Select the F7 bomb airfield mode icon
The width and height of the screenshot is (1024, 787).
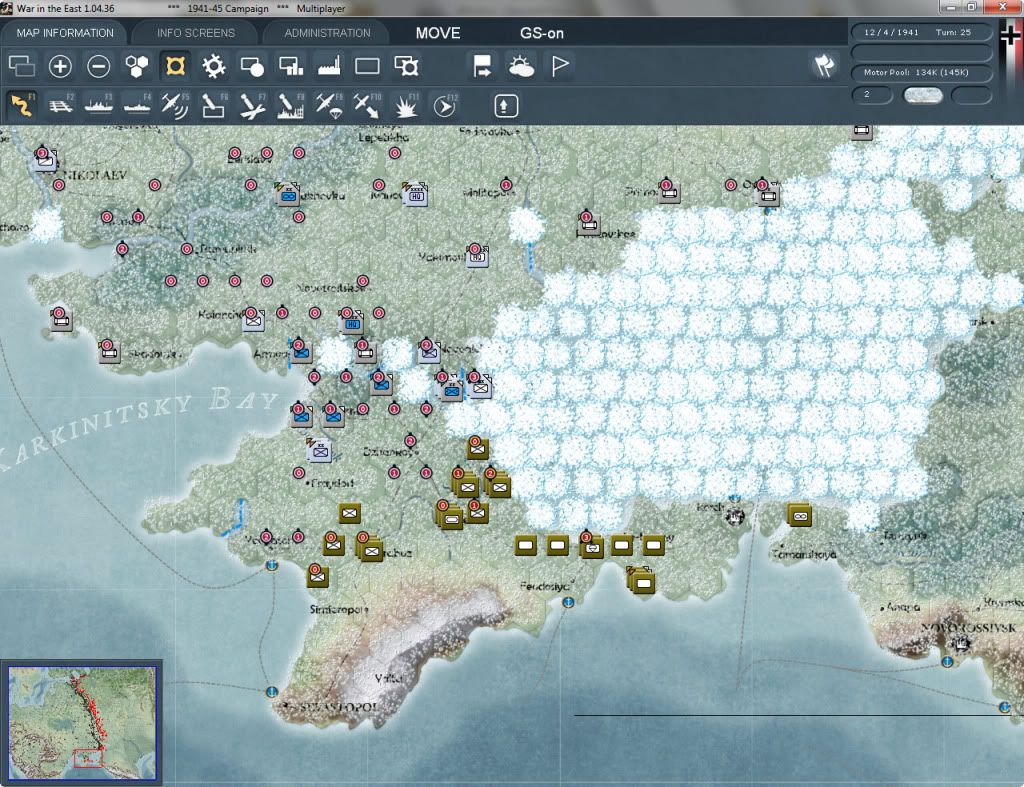coord(252,105)
